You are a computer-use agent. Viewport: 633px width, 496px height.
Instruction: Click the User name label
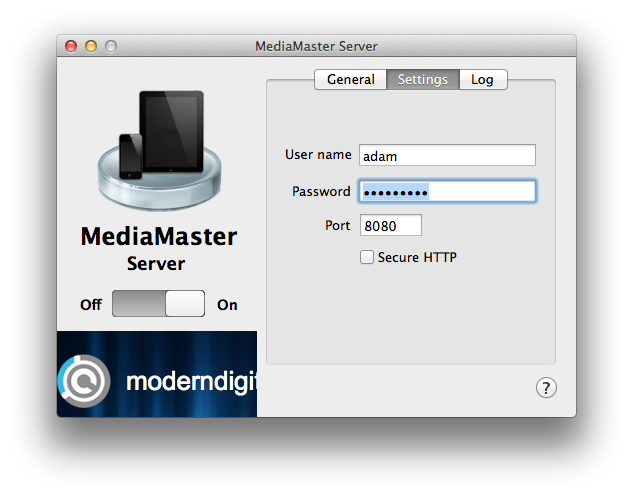click(318, 155)
